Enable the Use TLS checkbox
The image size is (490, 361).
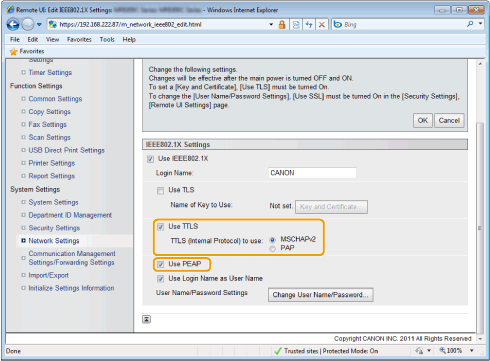(160, 190)
